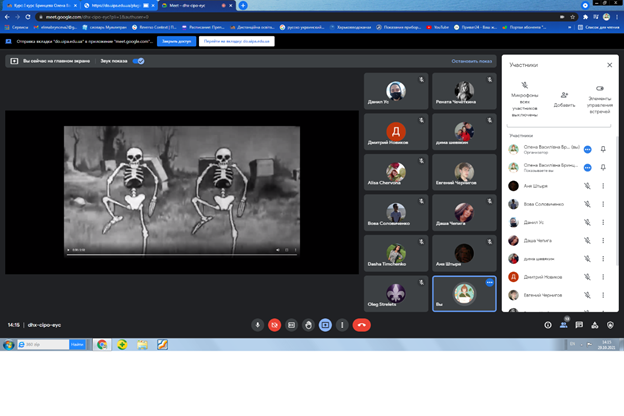Open Евгений Чернигов three-dot menu
The image size is (624, 416).
[603, 295]
